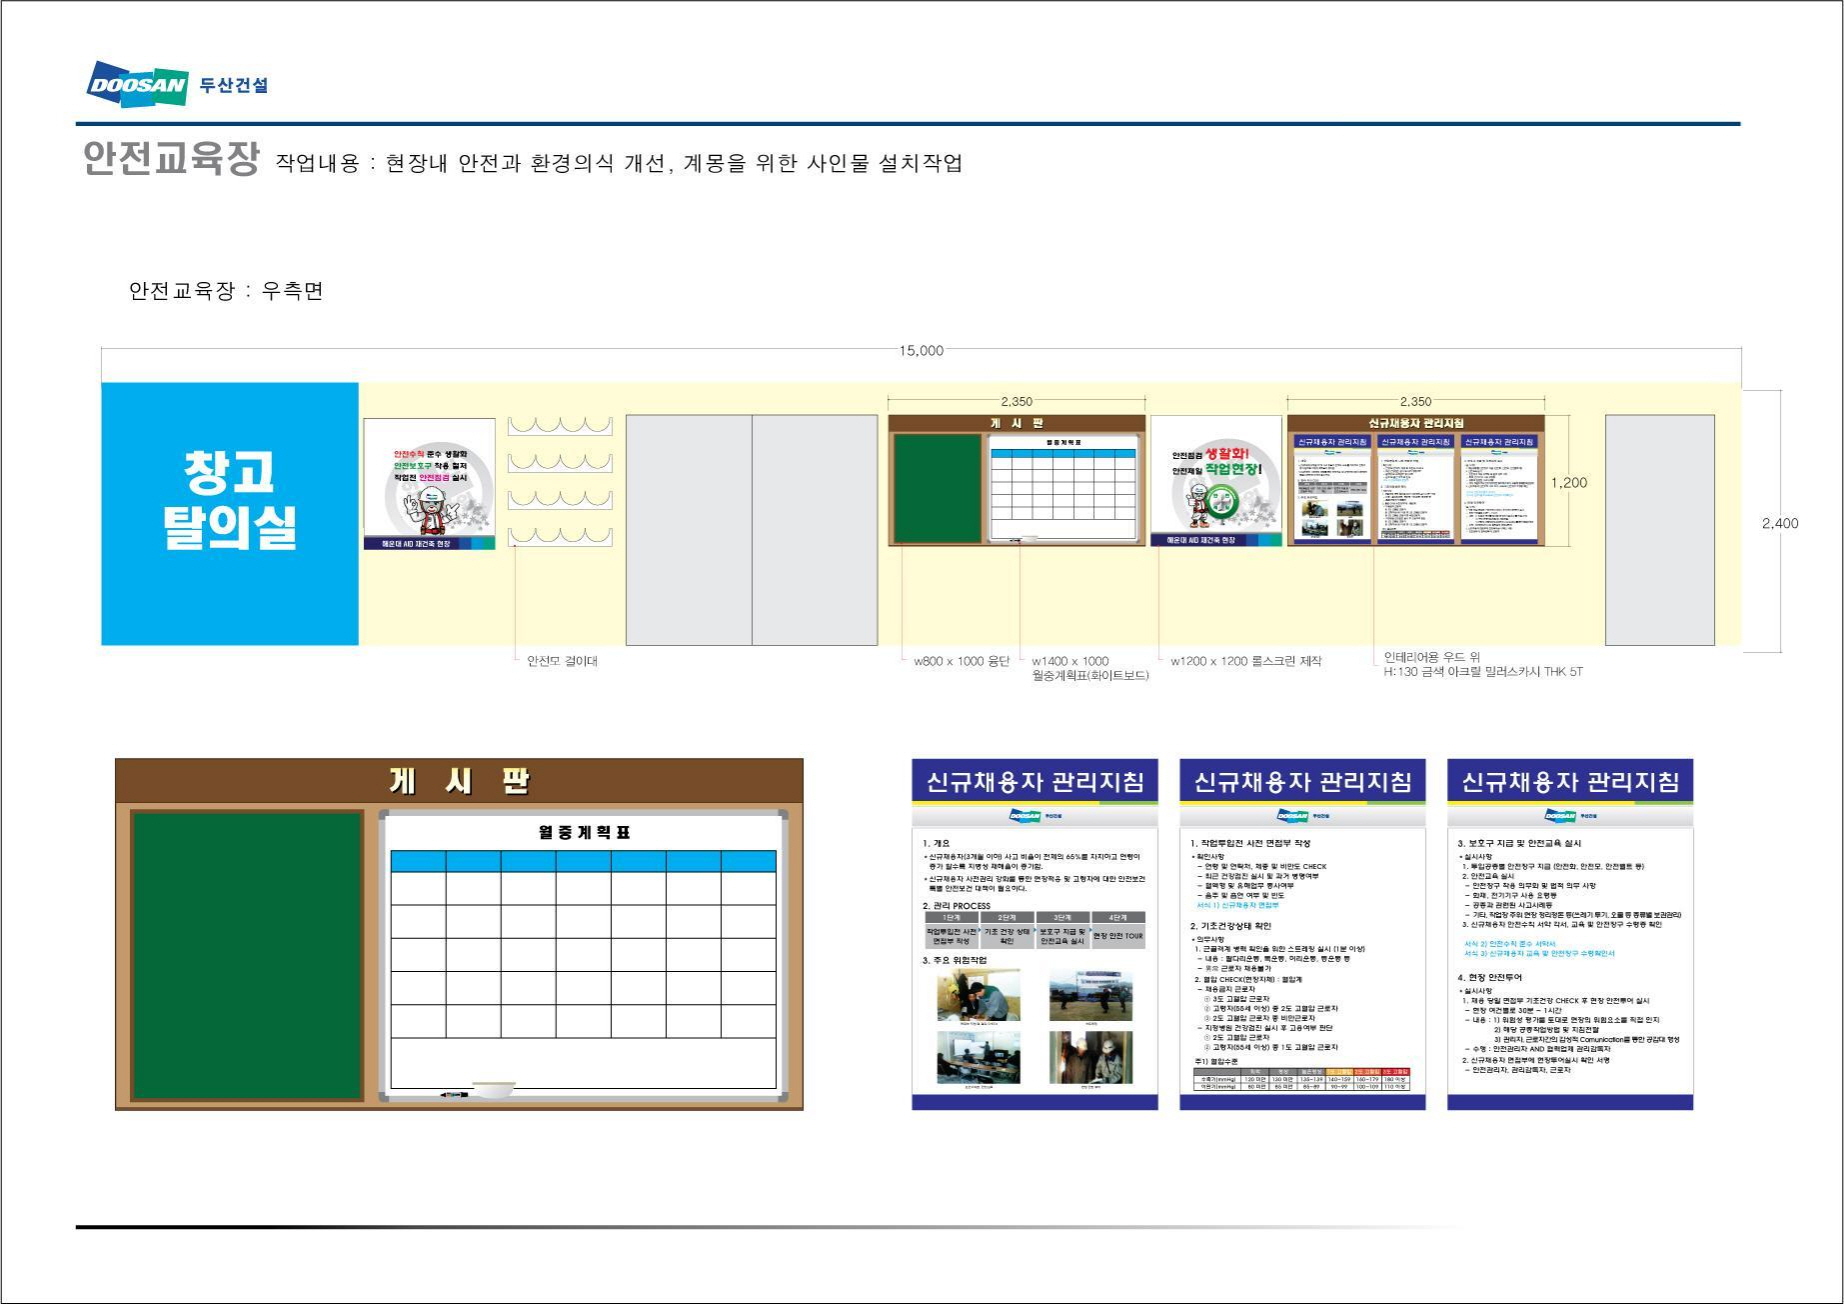Image resolution: width=1844 pixels, height=1304 pixels.
Task: Click the 'w1200 x 1200 롤스크린 제작' annotation
Action: point(1246,661)
